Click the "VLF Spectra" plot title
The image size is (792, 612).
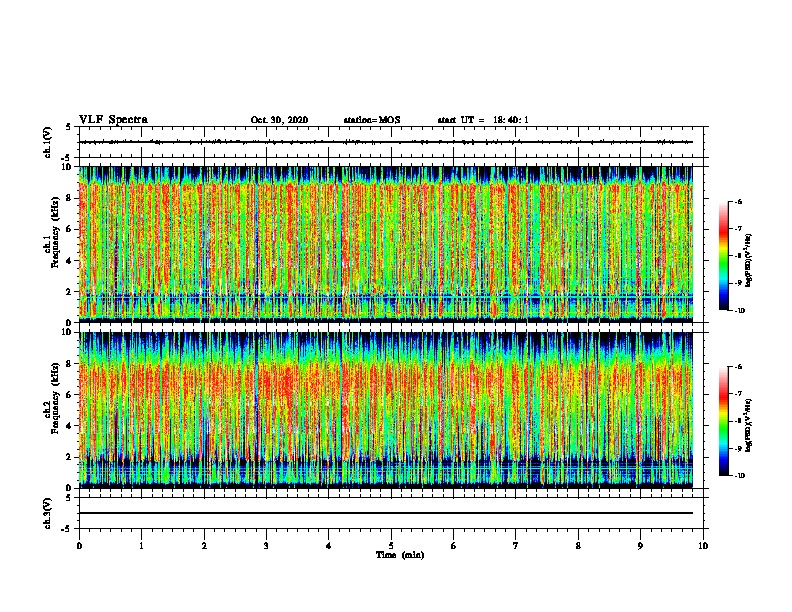[113, 120]
